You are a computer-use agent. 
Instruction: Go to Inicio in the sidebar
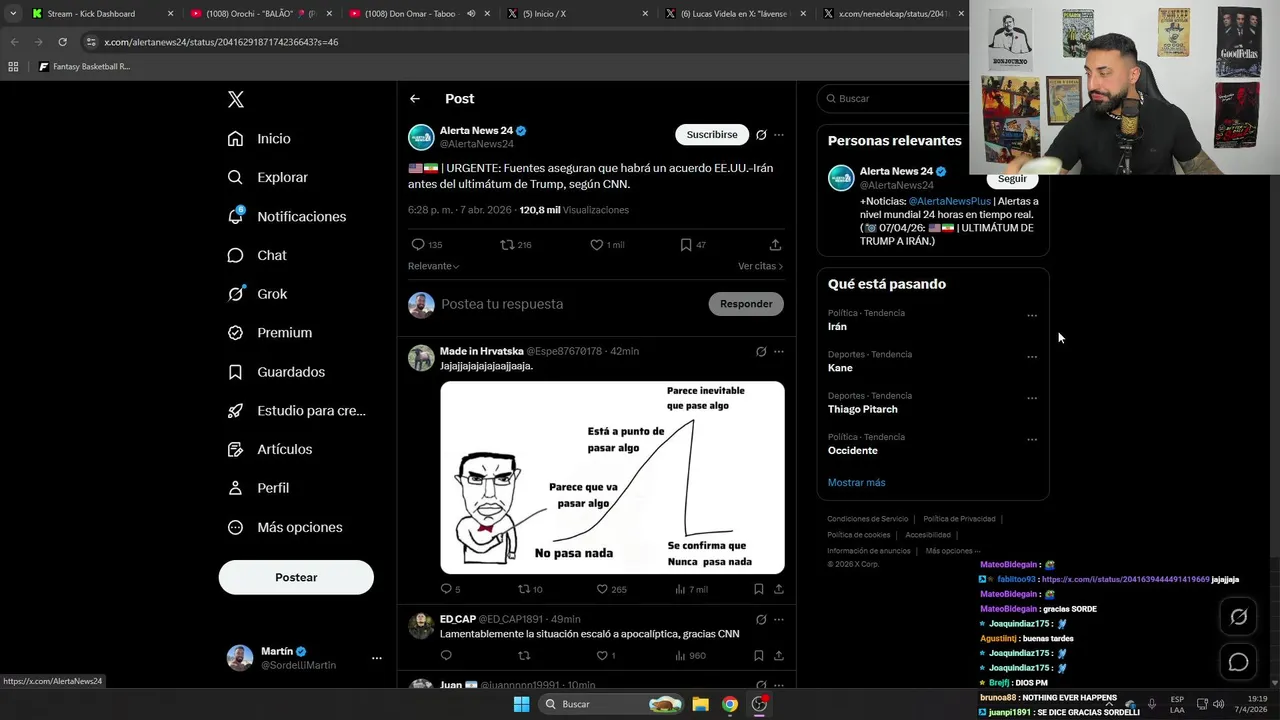tap(259, 139)
